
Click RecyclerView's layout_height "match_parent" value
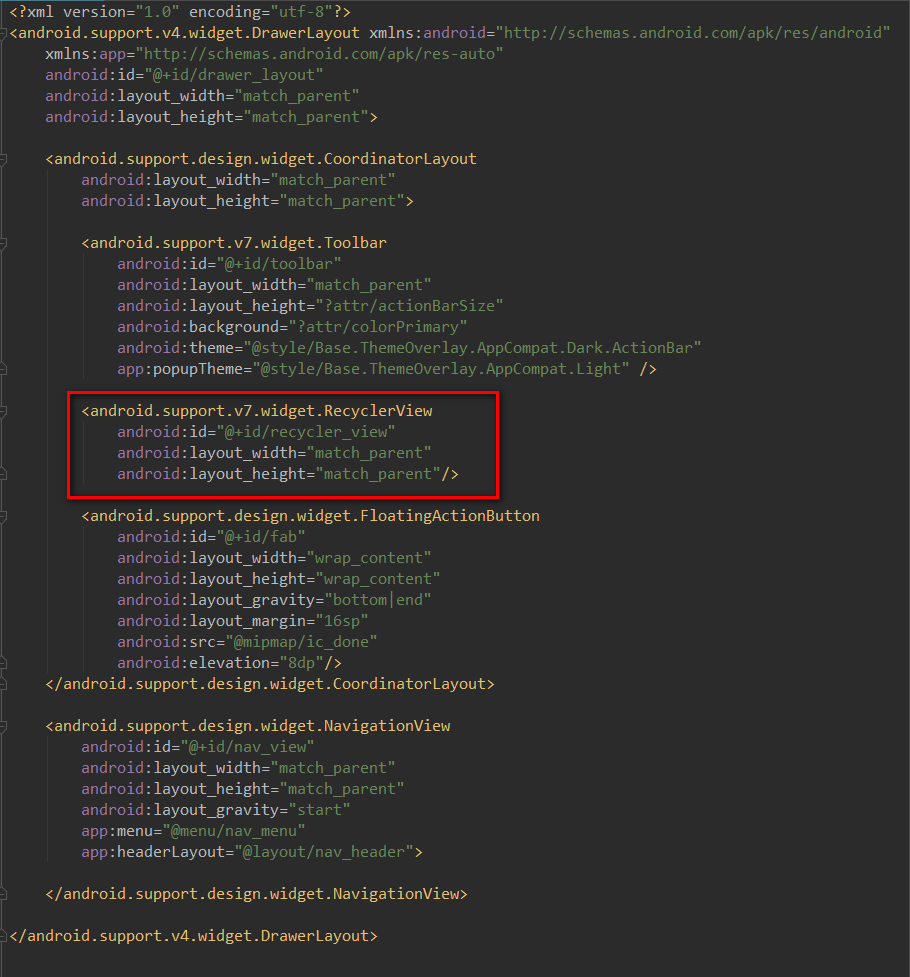[x=378, y=474]
